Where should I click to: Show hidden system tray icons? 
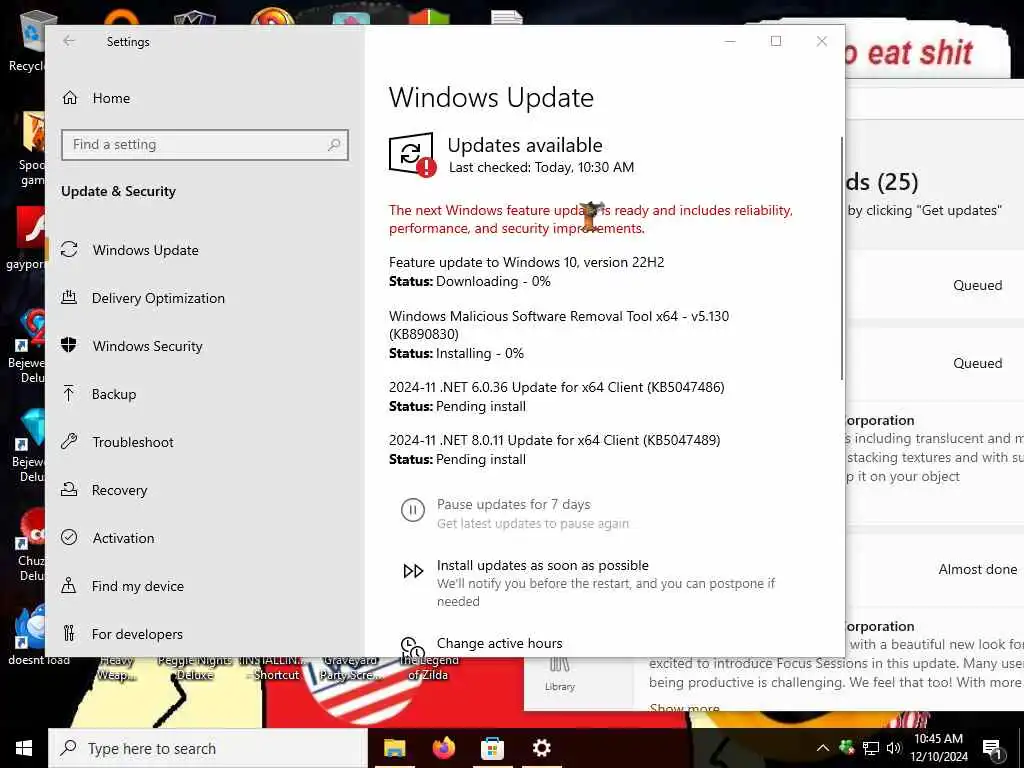[x=823, y=748]
